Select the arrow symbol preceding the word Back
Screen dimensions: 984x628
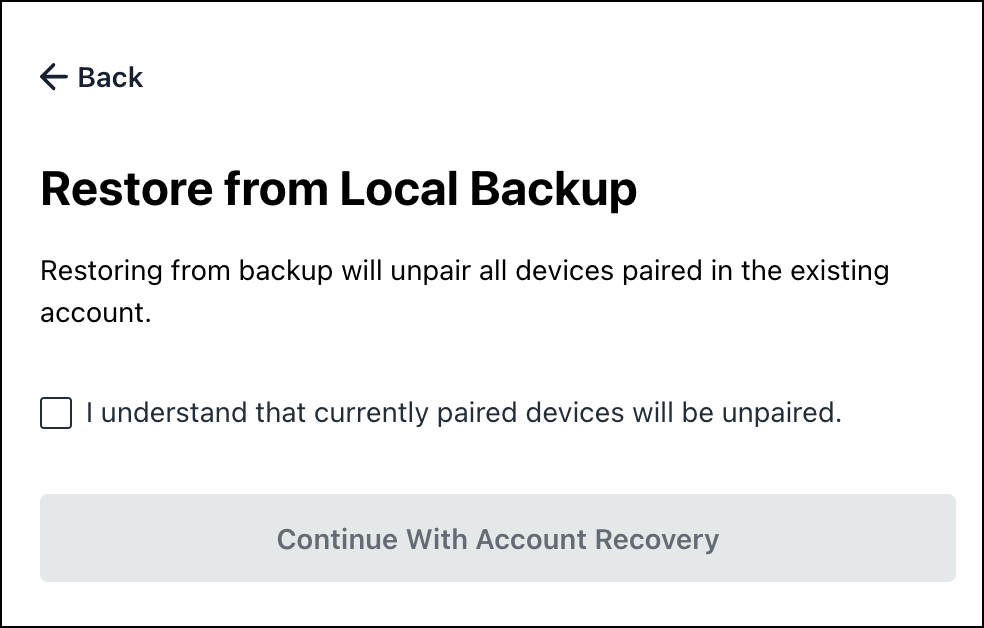pyautogui.click(x=52, y=77)
